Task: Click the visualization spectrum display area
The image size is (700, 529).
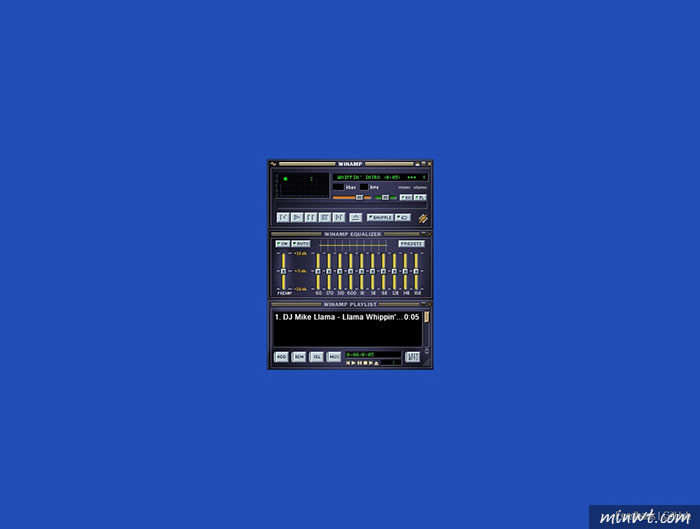Action: click(304, 185)
